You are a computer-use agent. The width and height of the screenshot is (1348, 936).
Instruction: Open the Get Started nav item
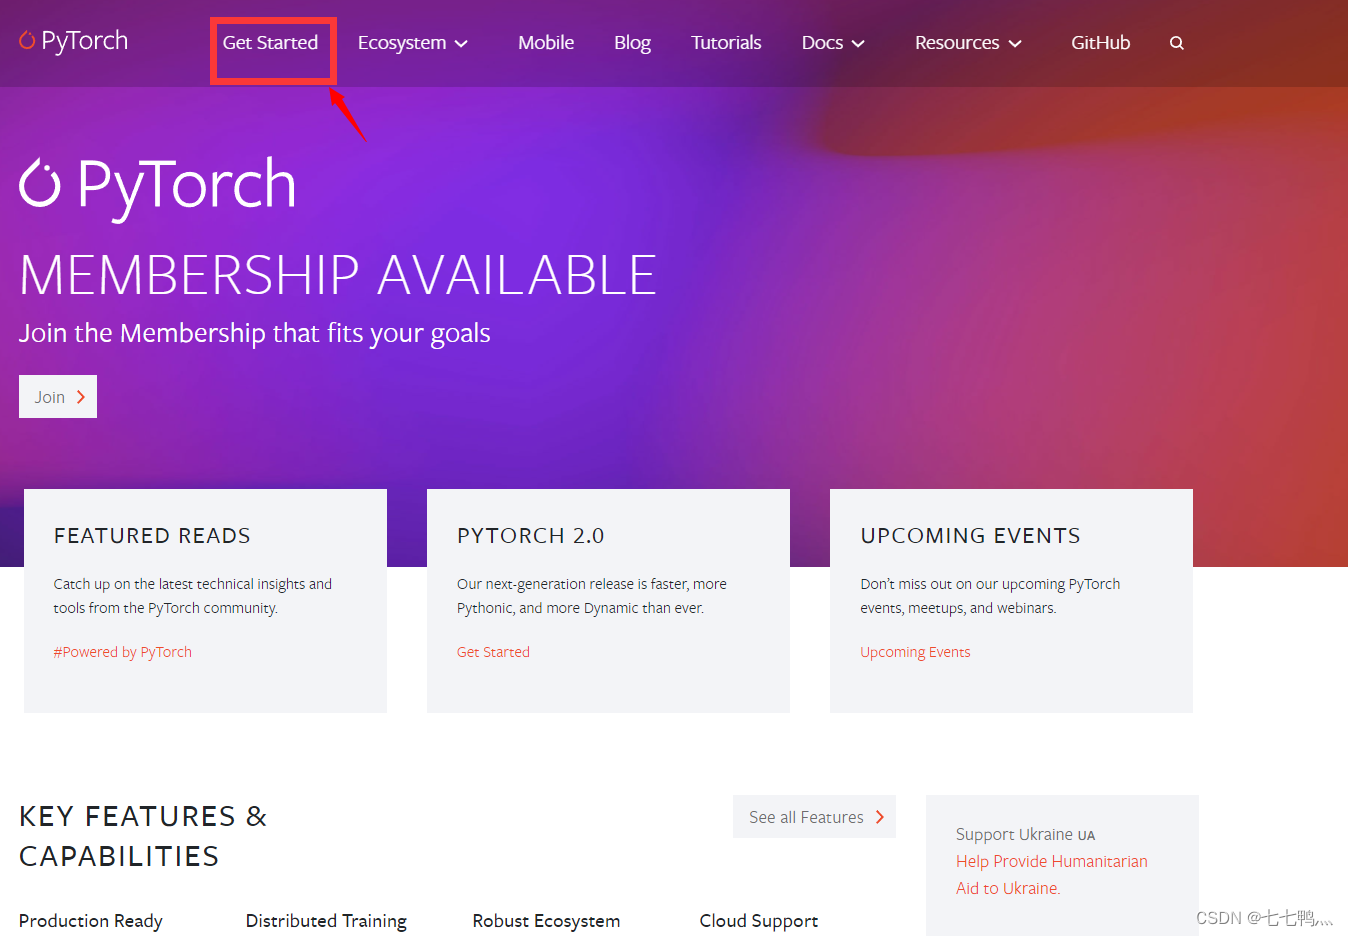click(x=270, y=43)
